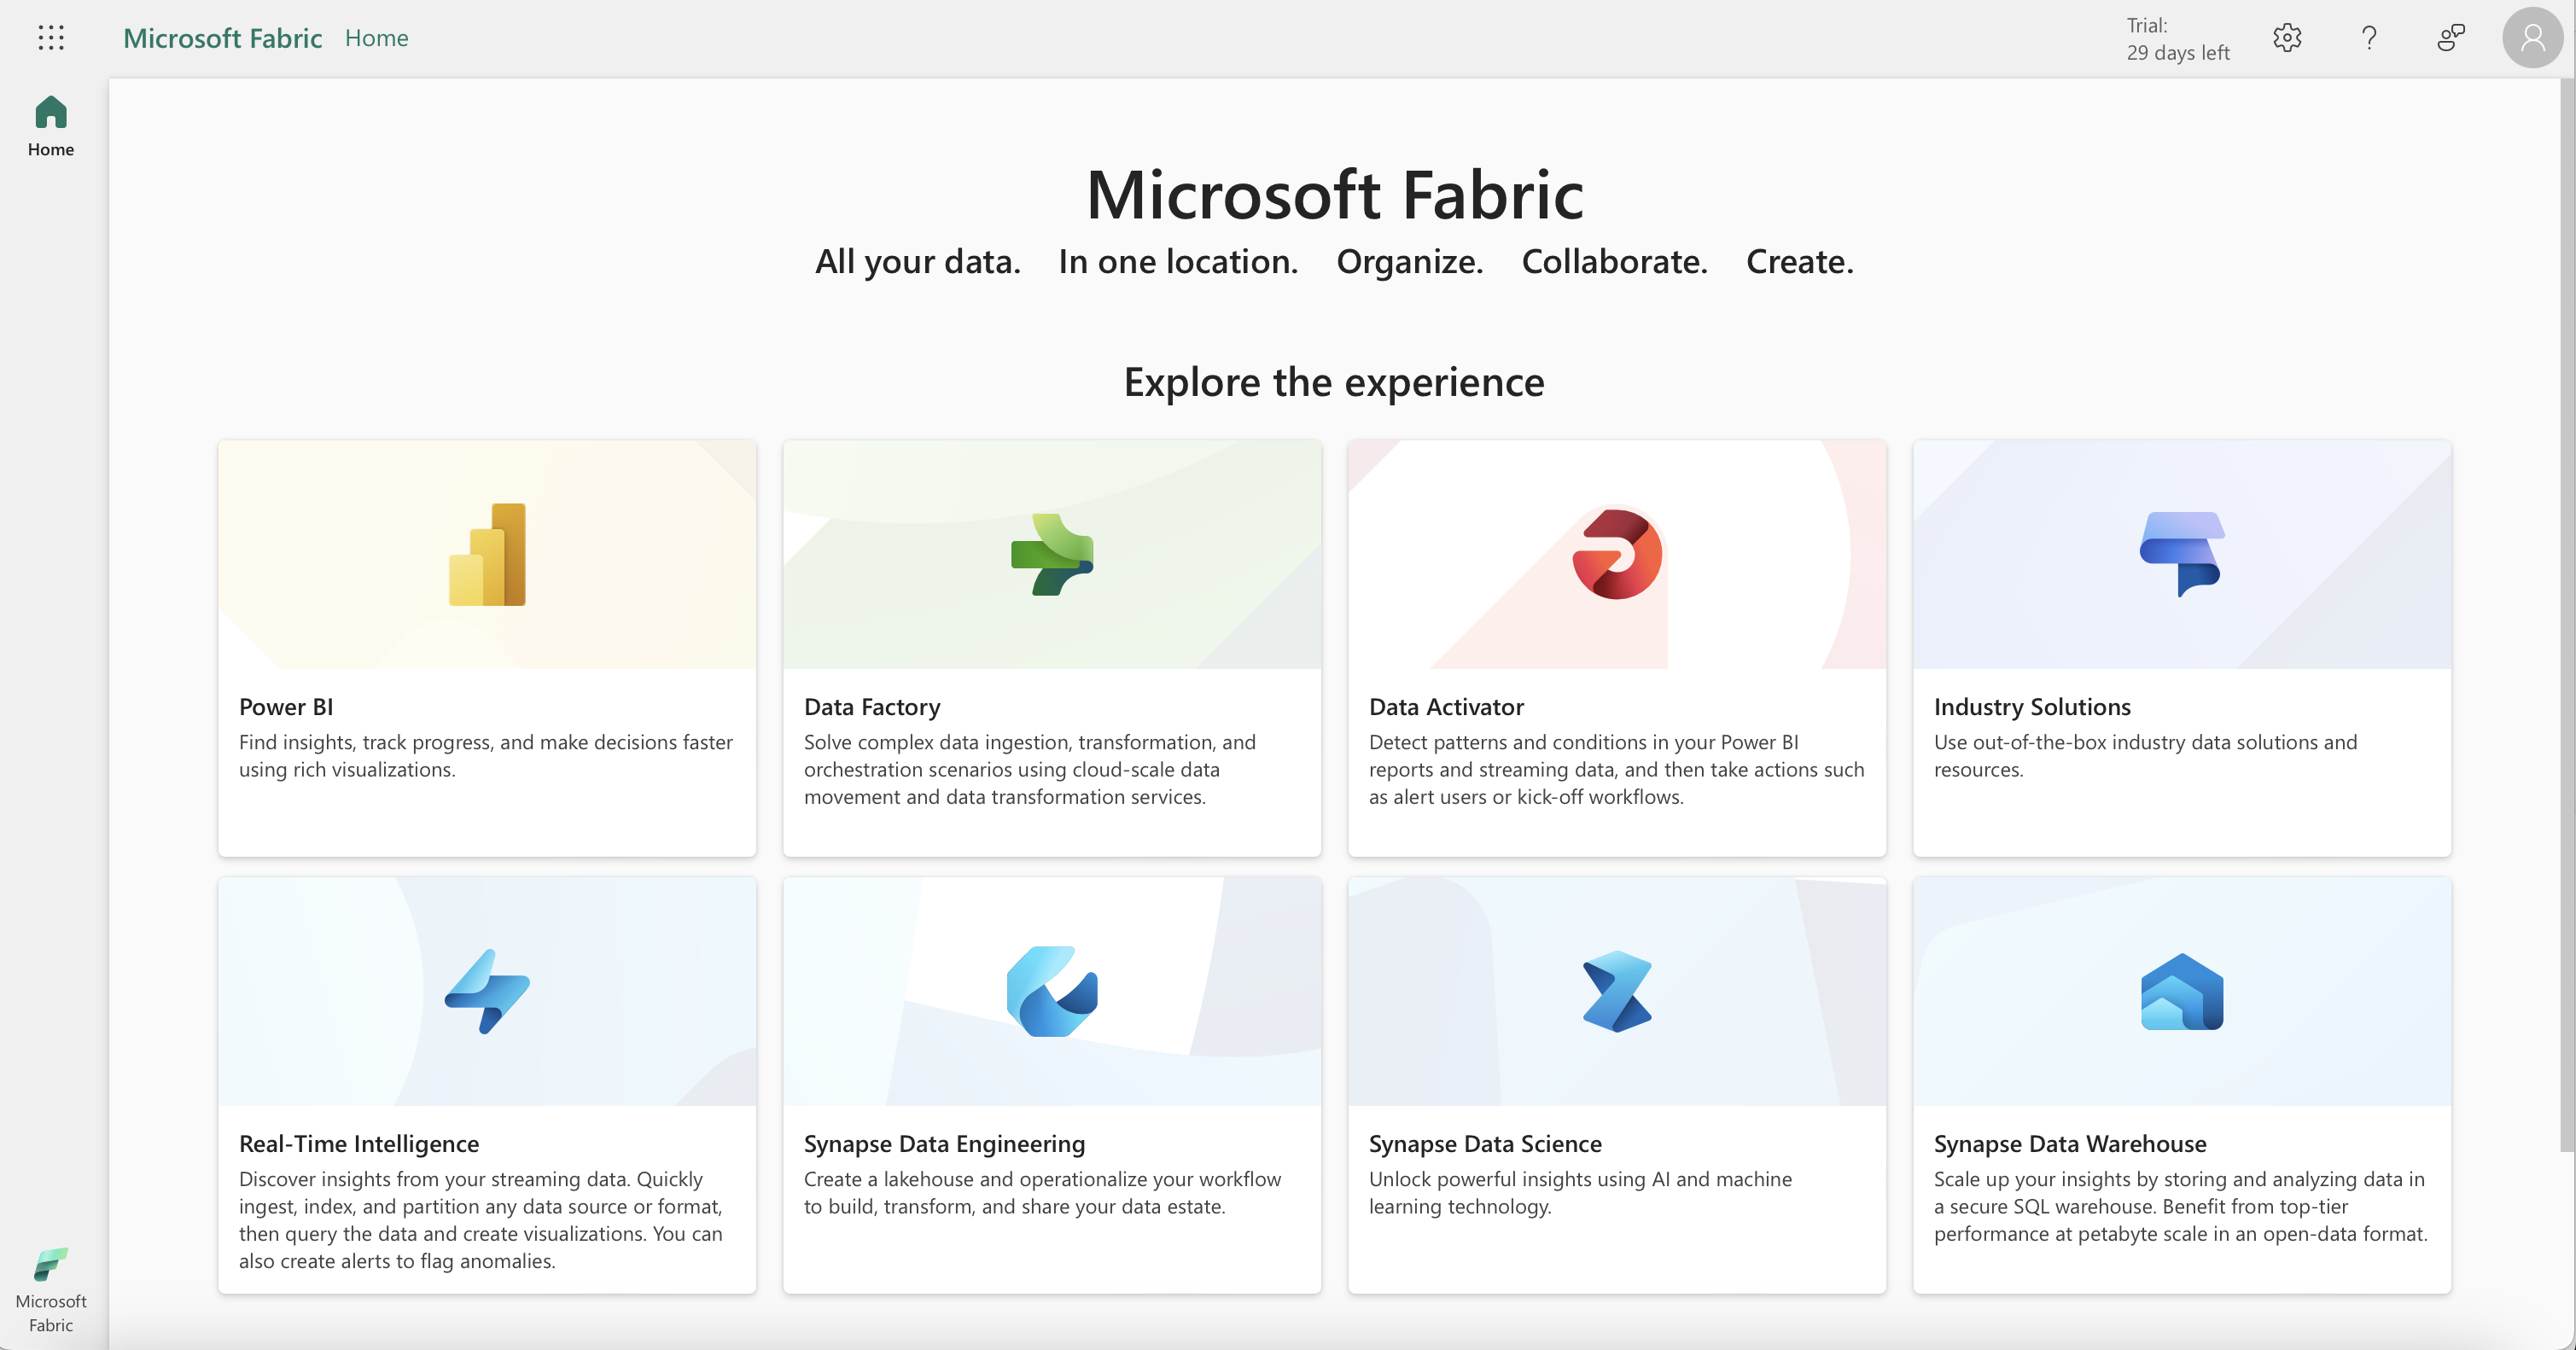This screenshot has height=1350, width=2576.
Task: Select the Data Activator icon
Action: click(1616, 555)
